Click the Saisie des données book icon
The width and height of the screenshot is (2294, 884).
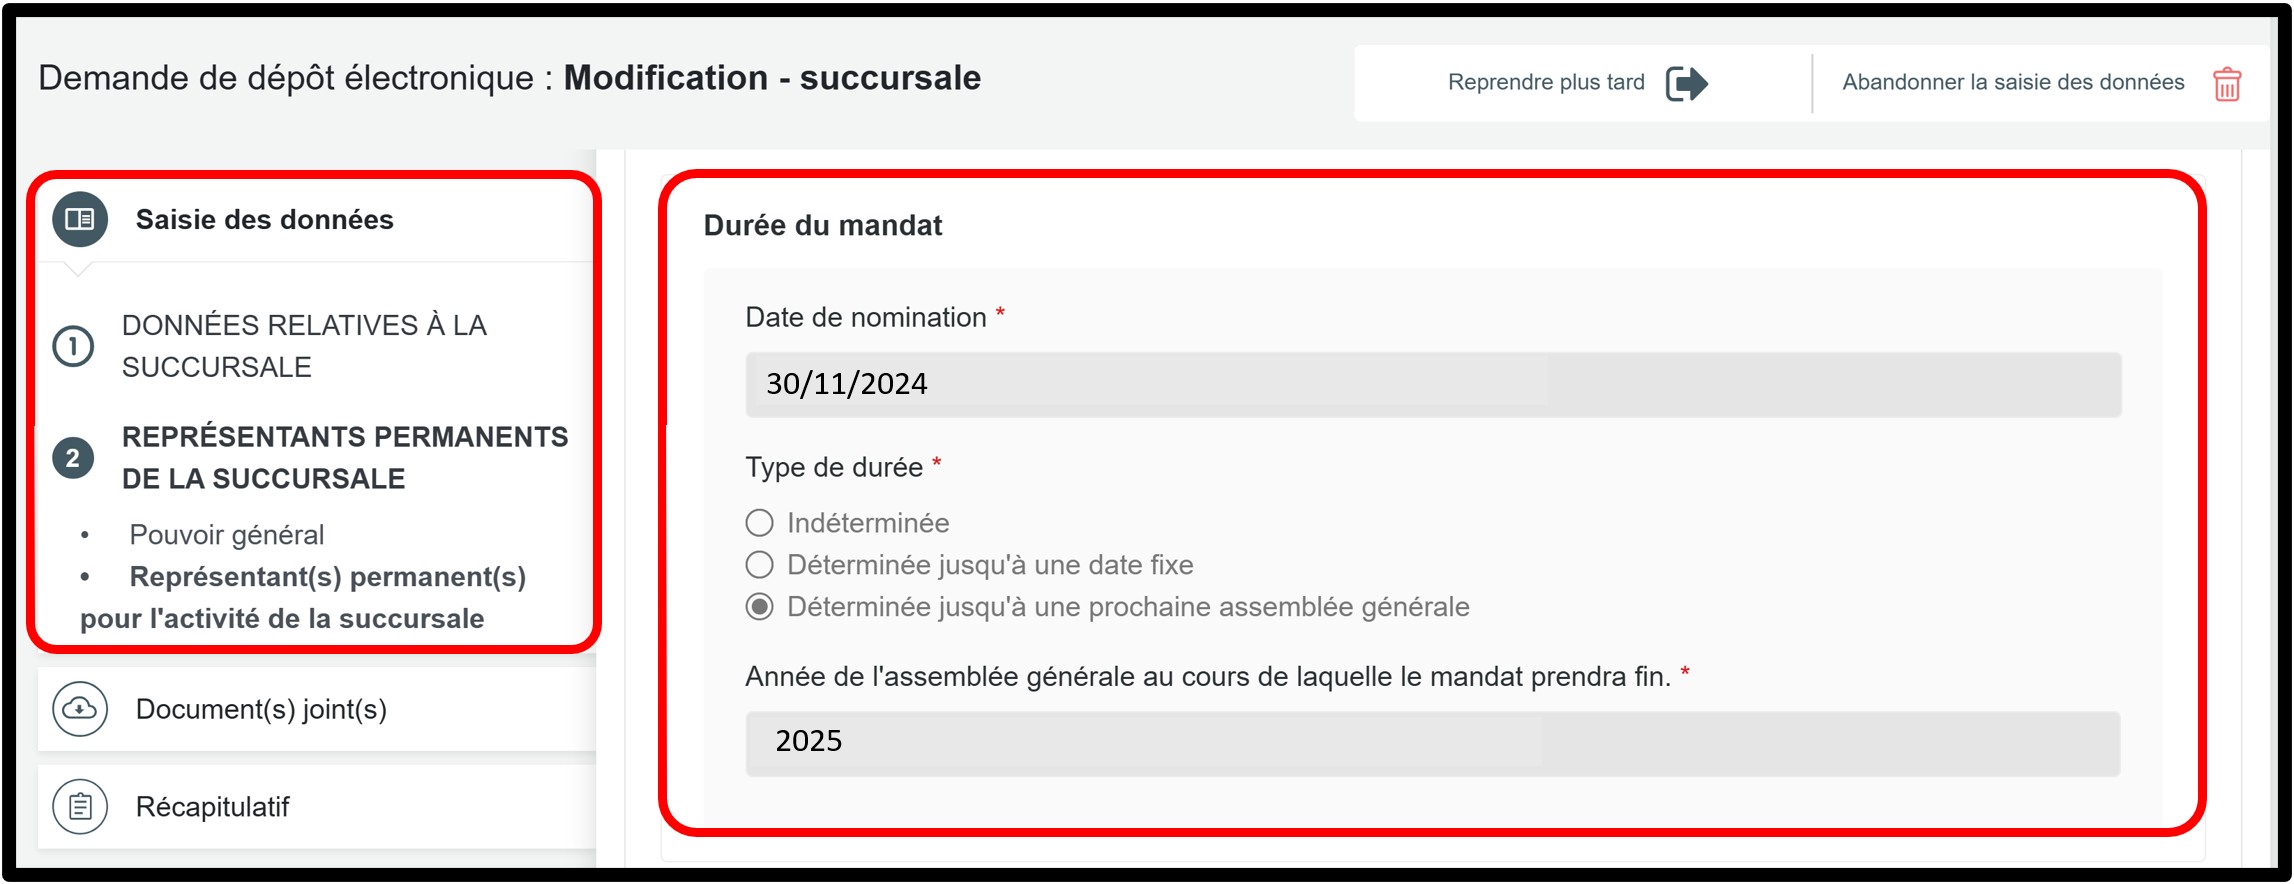[x=80, y=219]
